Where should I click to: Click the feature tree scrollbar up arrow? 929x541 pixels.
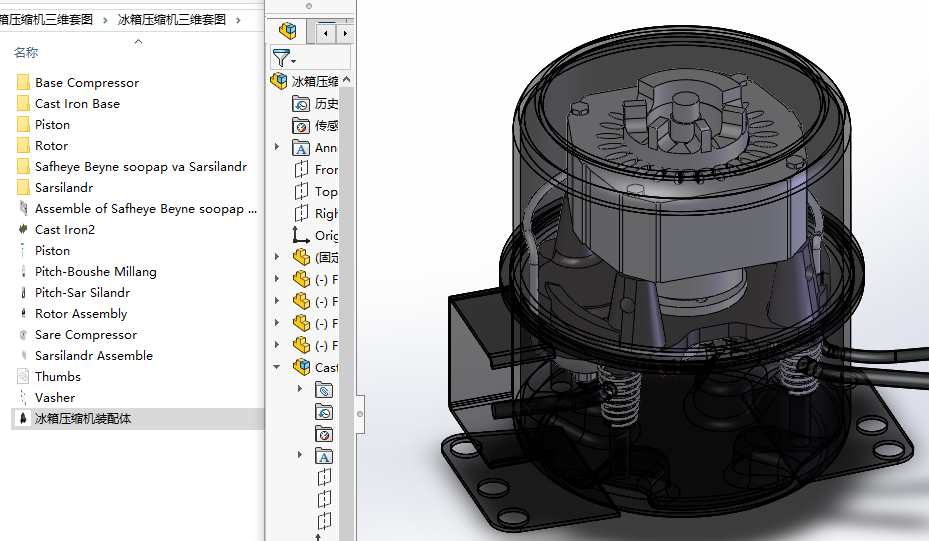coord(347,80)
